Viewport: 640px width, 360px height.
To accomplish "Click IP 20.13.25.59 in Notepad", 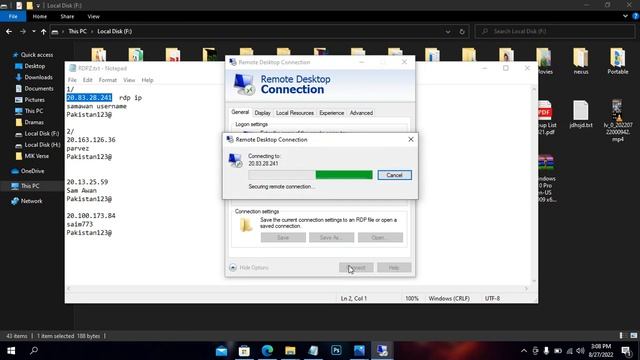I will pyautogui.click(x=87, y=182).
